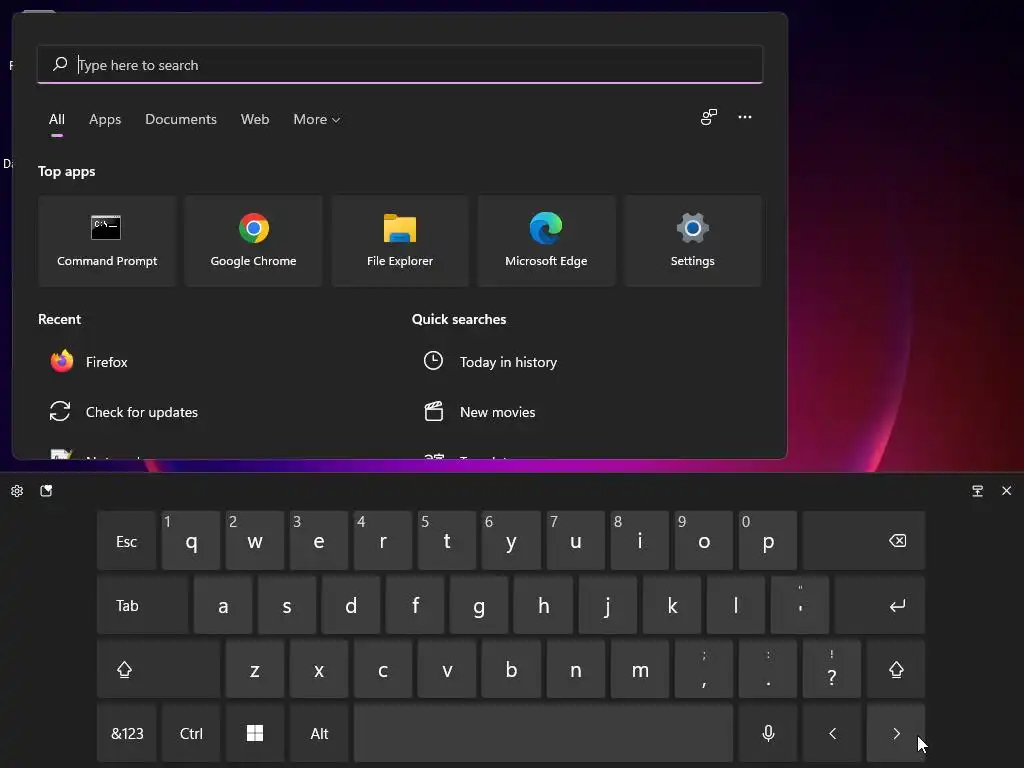Open Check for updates recent item
Viewport: 1024px width, 768px height.
(x=124, y=412)
